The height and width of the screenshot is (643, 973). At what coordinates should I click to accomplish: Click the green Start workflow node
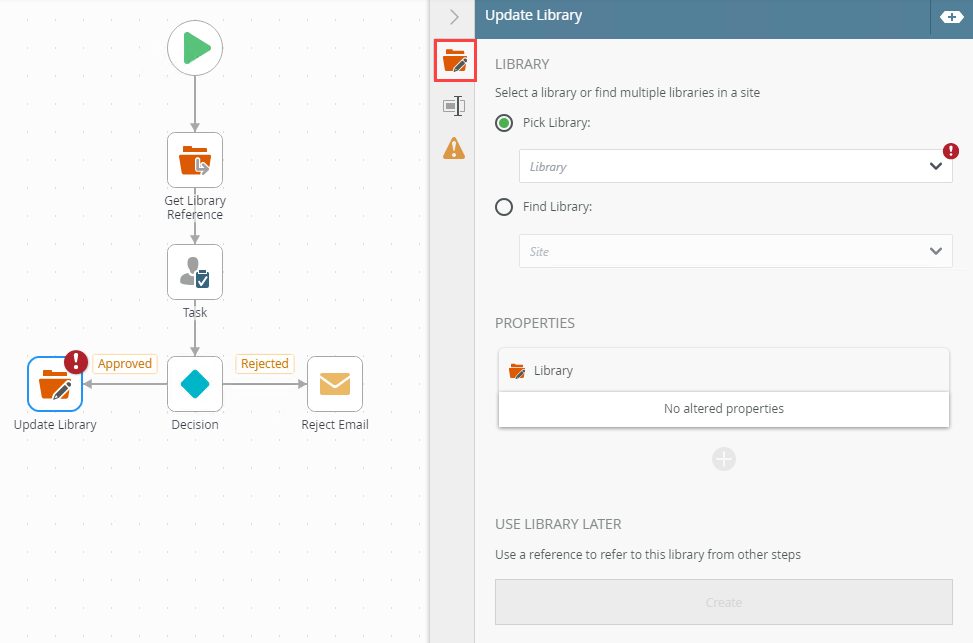pyautogui.click(x=195, y=48)
